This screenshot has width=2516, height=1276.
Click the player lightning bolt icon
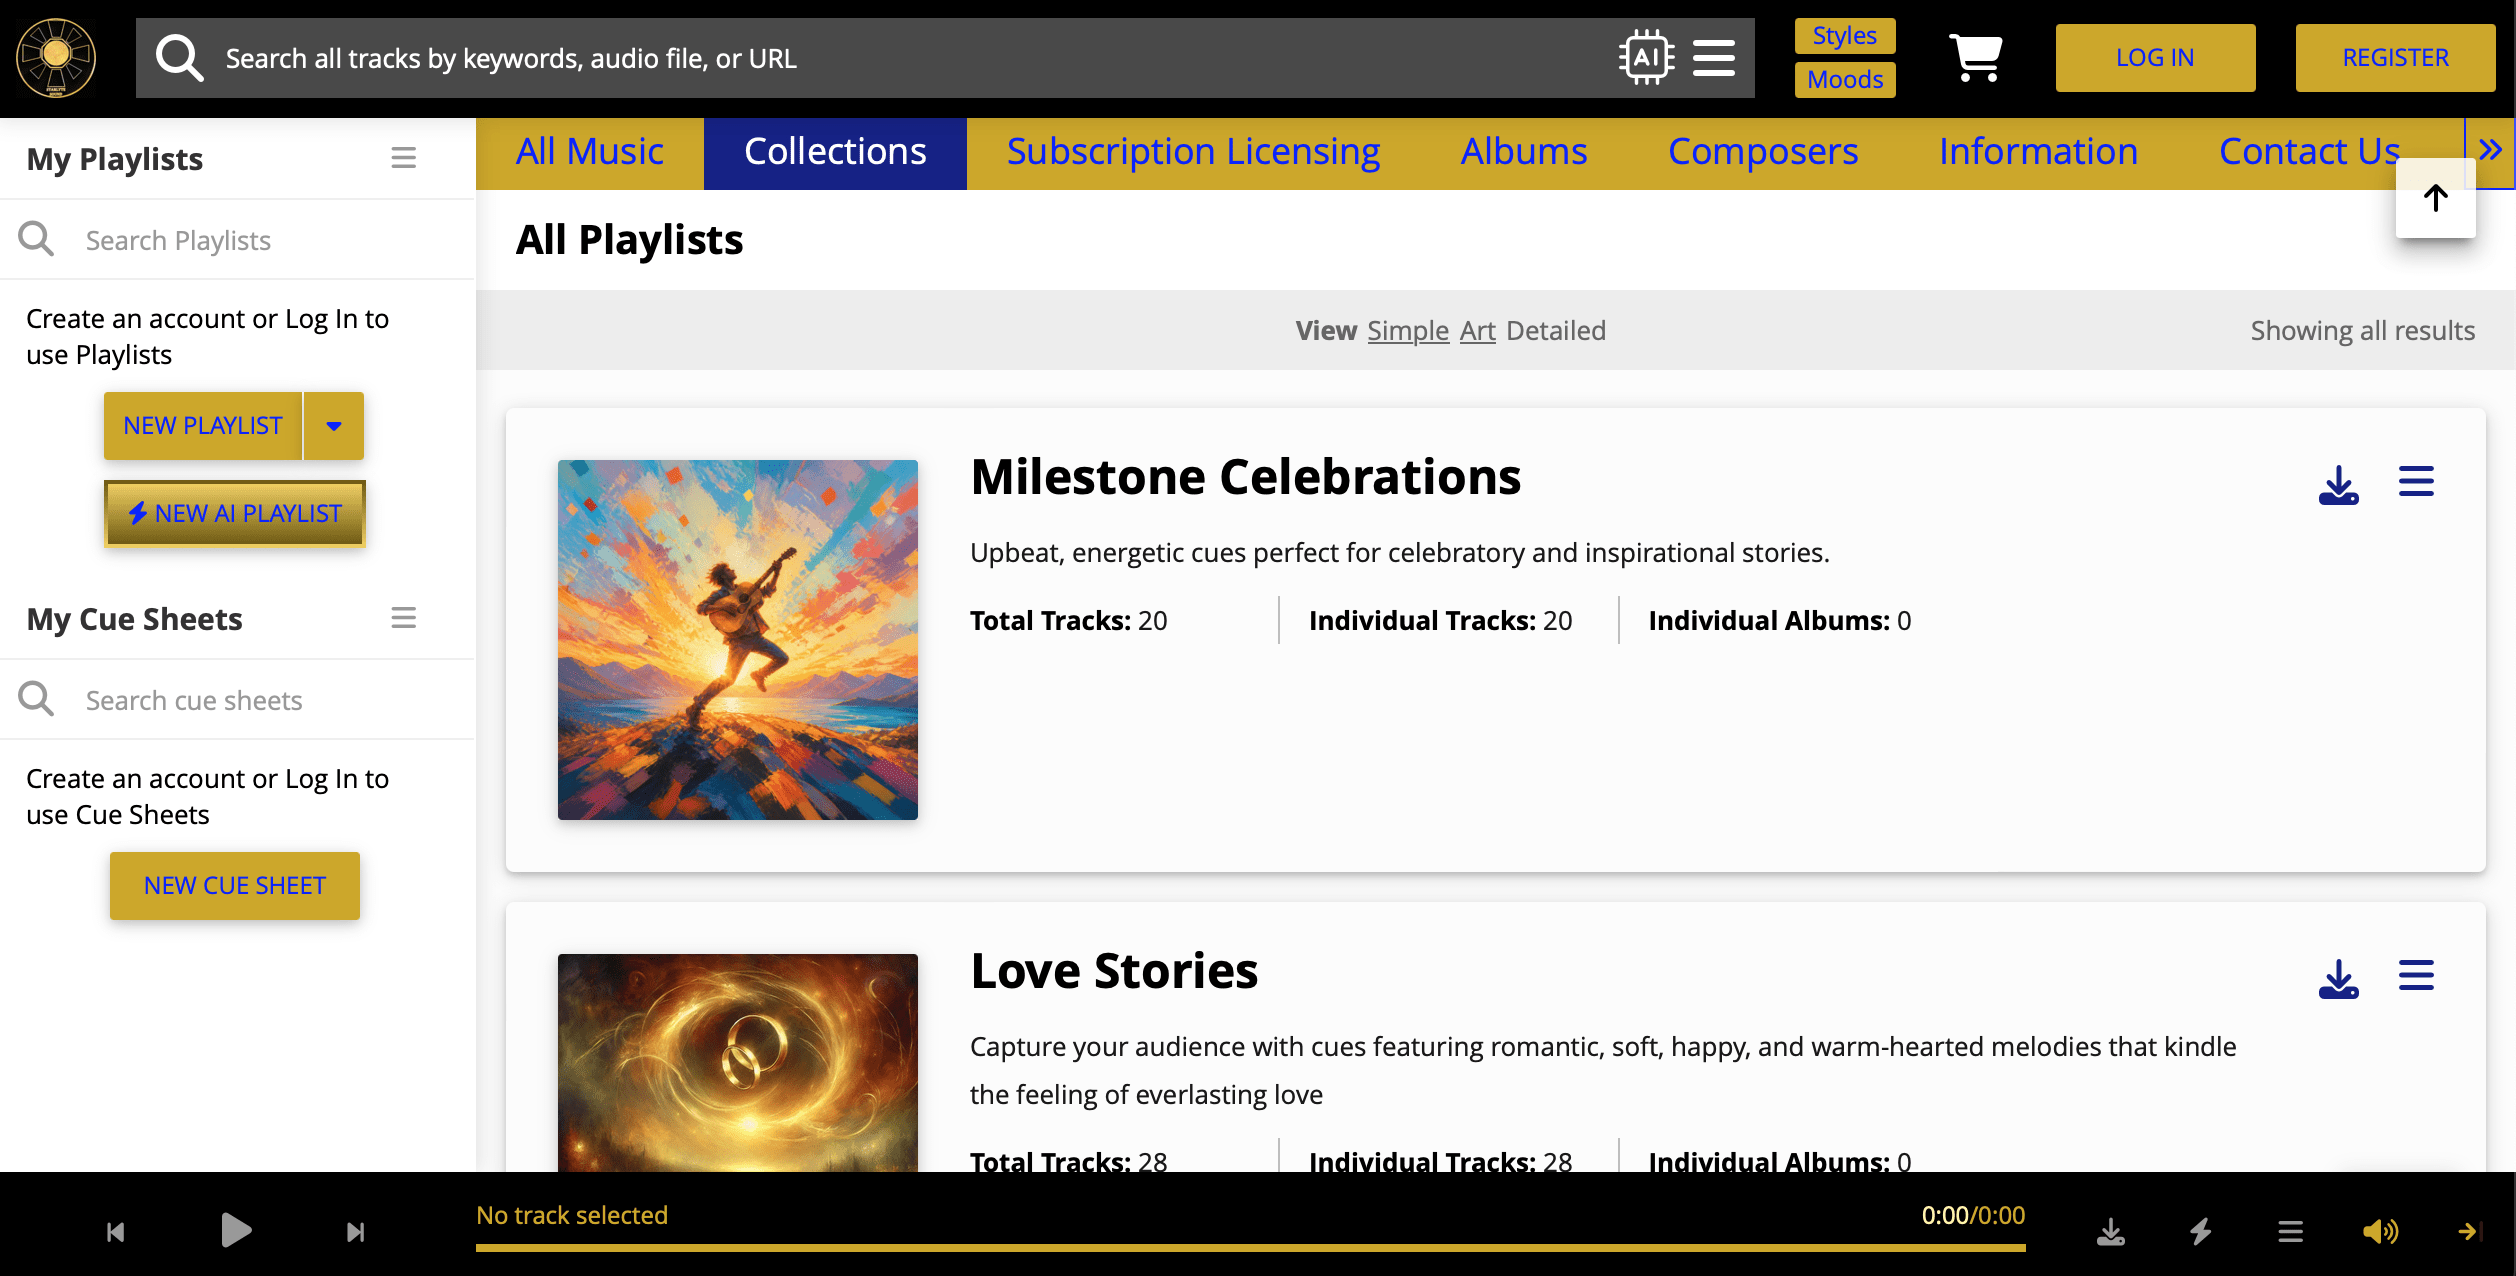pos(2201,1232)
